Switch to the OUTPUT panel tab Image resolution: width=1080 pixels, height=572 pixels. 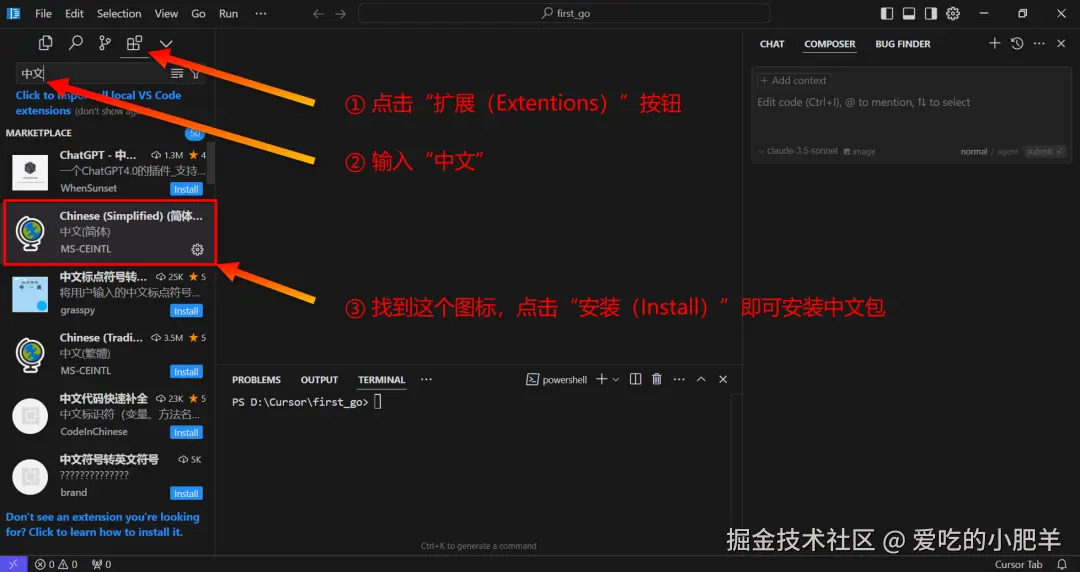(x=319, y=380)
